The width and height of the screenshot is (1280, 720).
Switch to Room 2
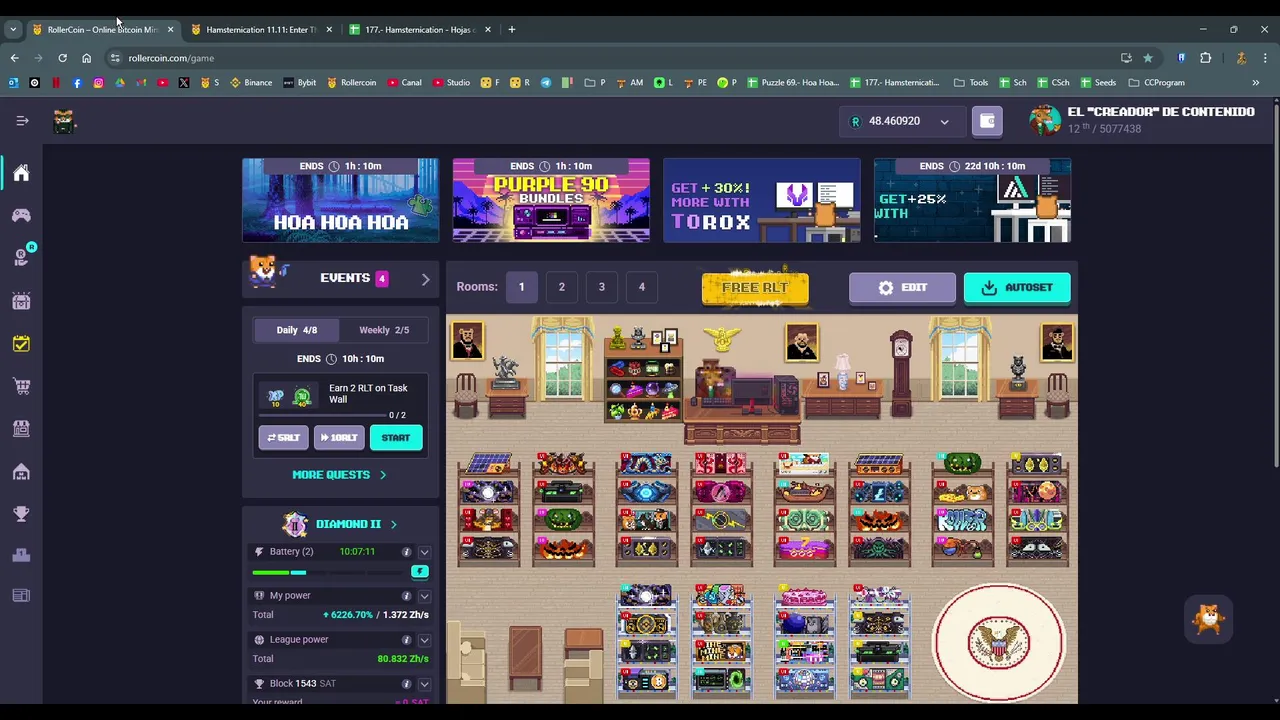[561, 287]
